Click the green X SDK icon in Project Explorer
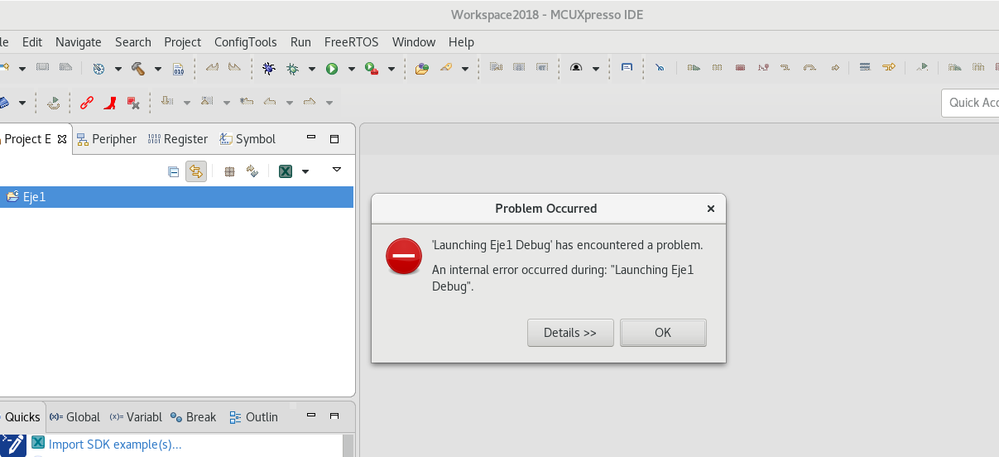The height and width of the screenshot is (457, 999). pos(285,171)
